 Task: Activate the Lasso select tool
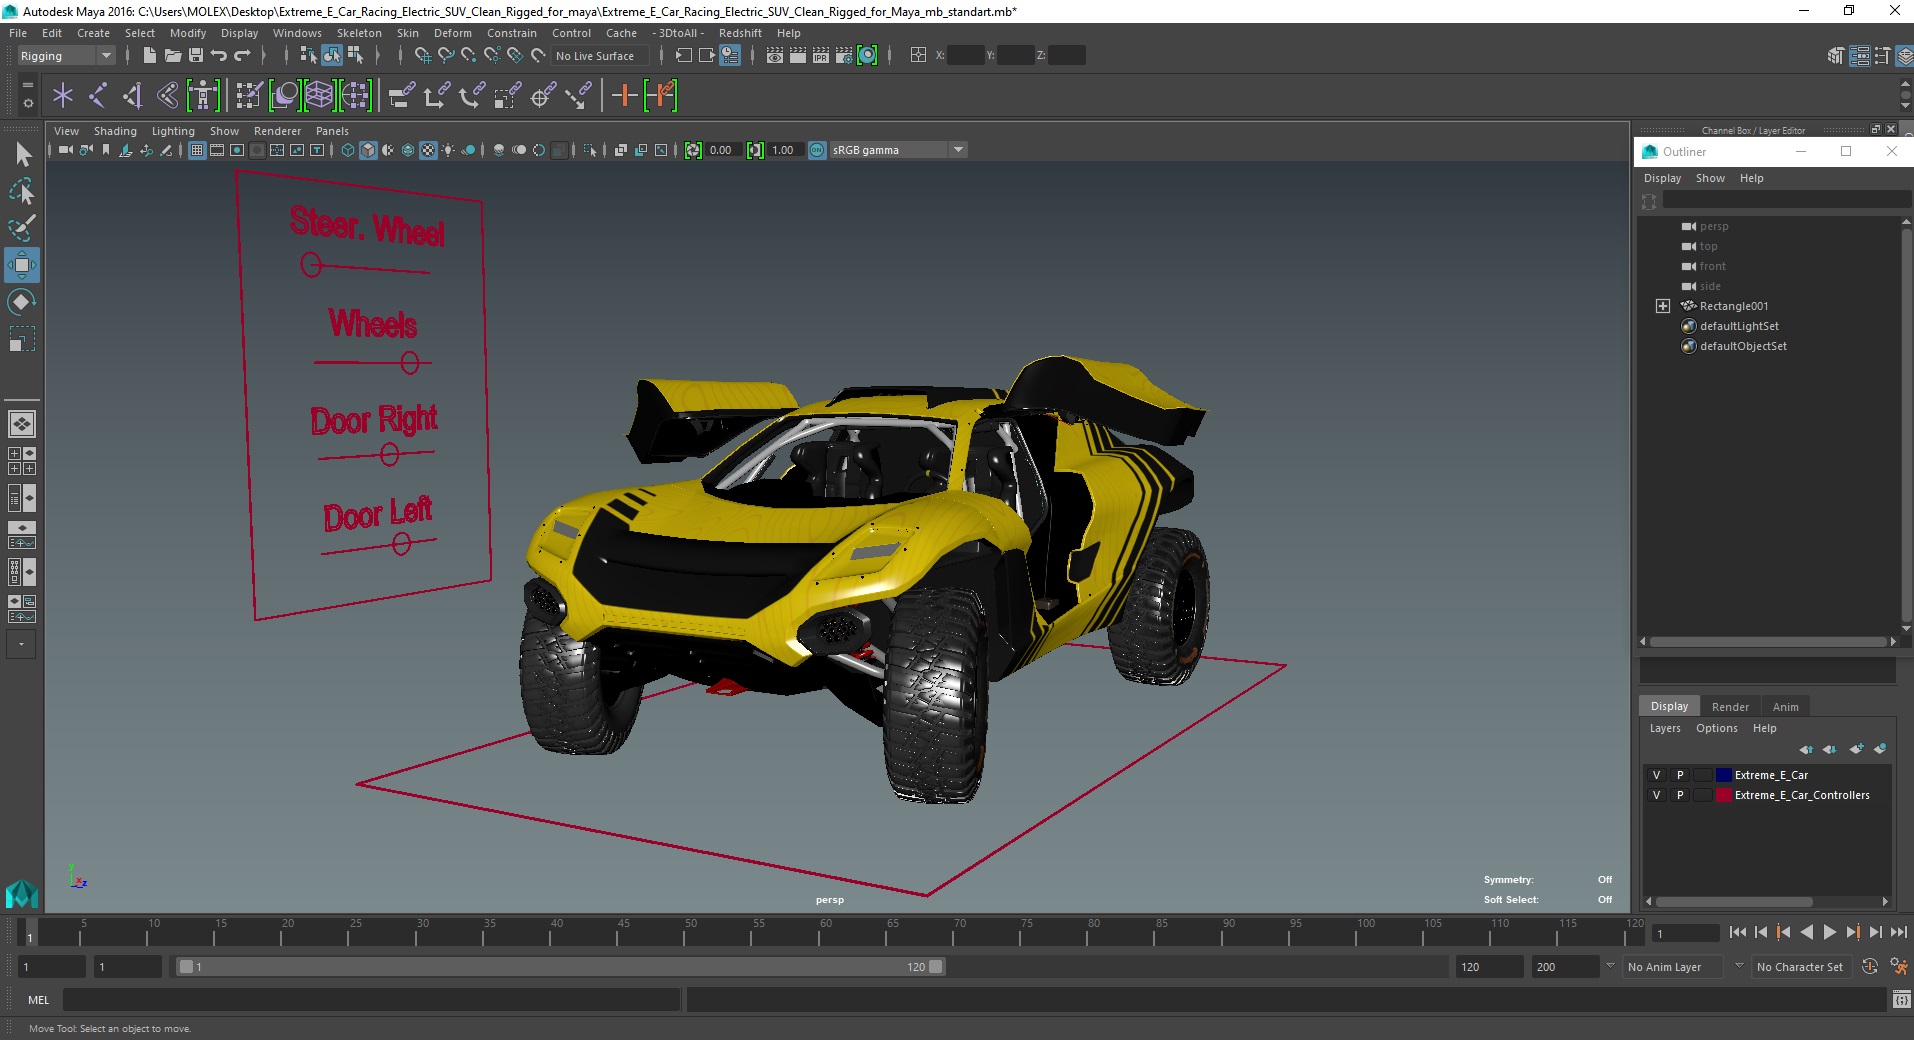(22, 191)
